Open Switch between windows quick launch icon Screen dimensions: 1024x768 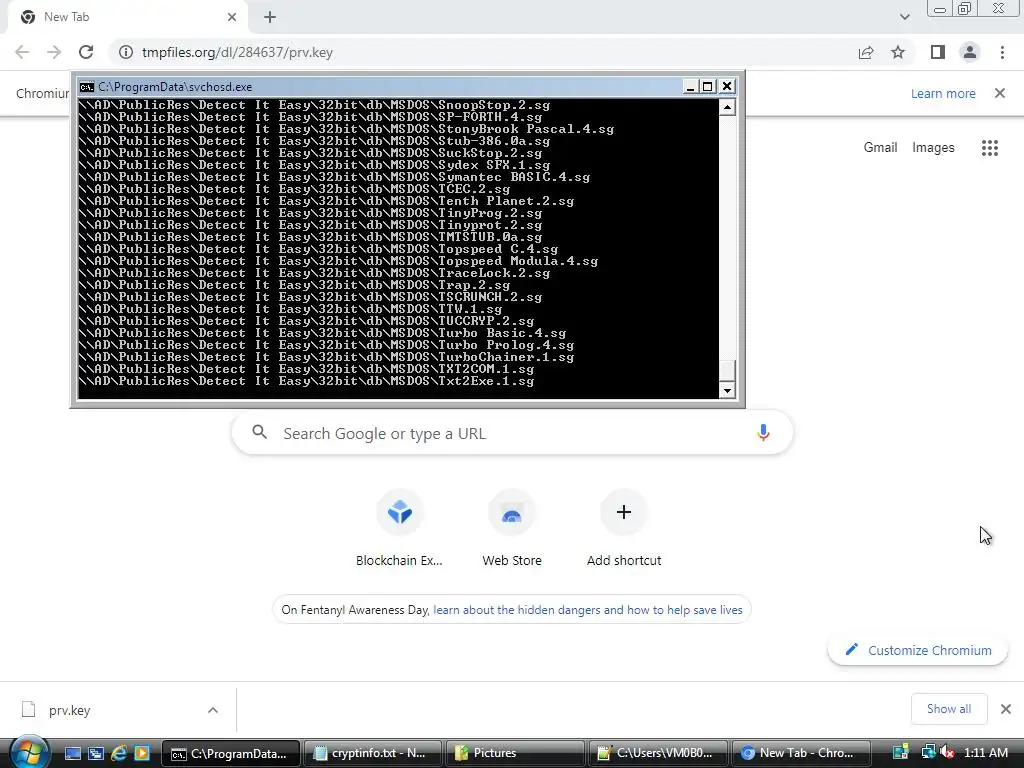pyautogui.click(x=95, y=753)
